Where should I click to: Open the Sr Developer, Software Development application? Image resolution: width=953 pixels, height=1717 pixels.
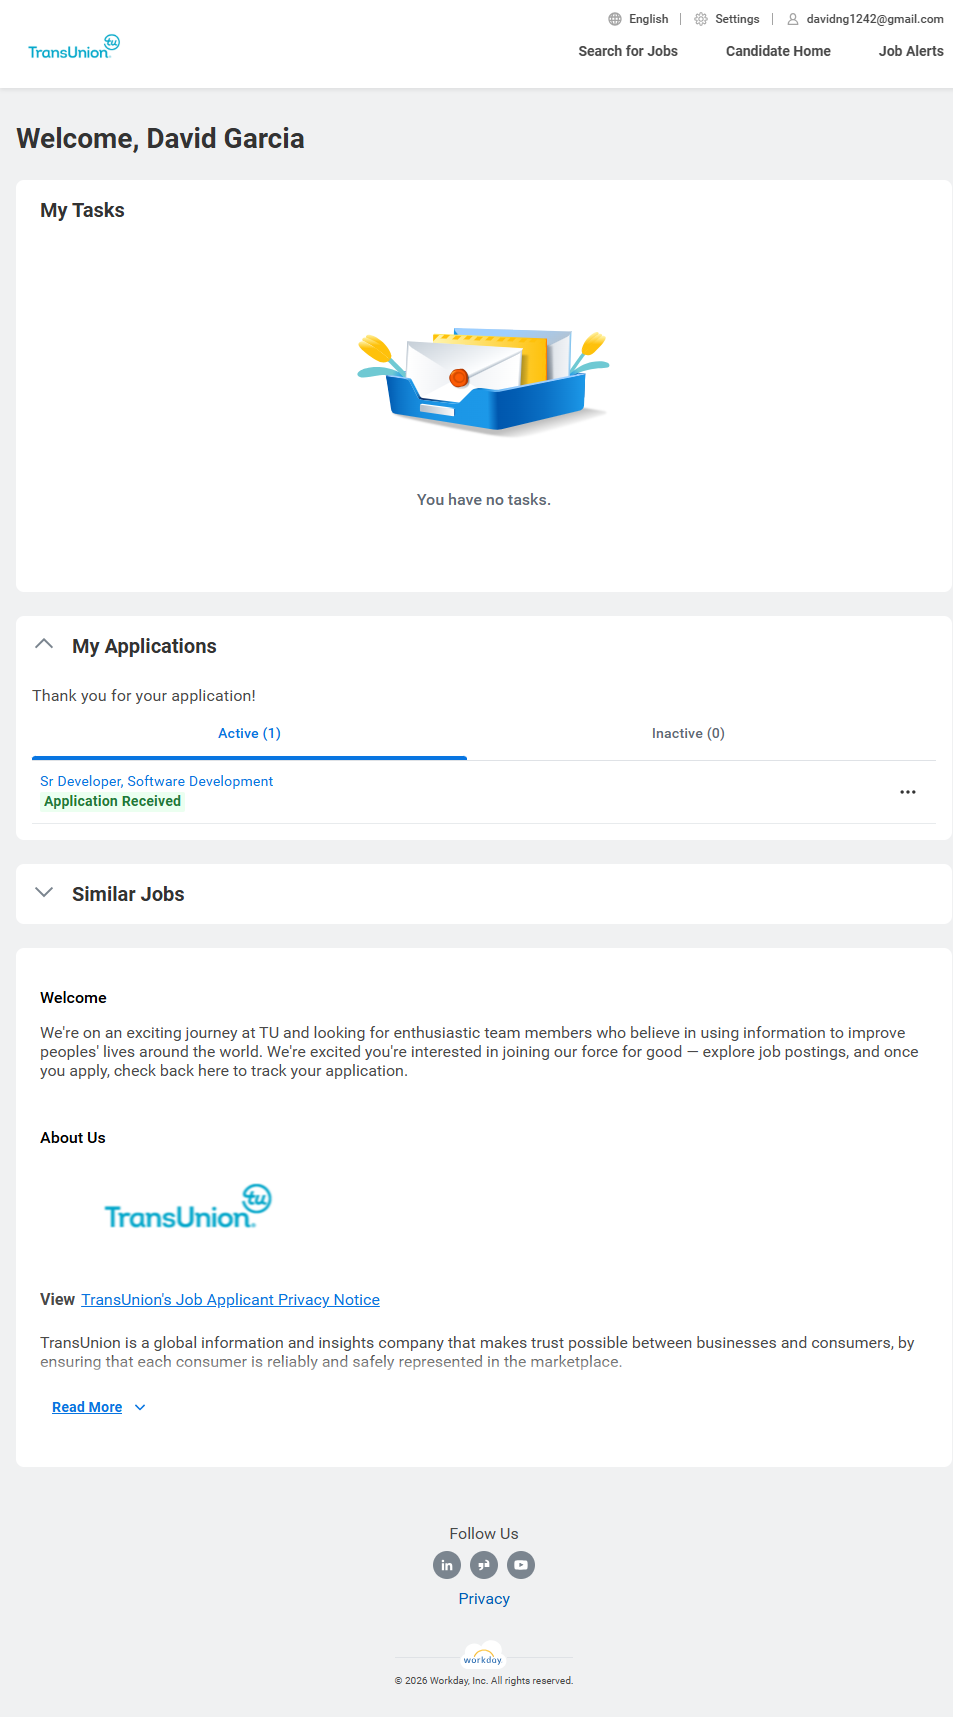[x=156, y=781]
